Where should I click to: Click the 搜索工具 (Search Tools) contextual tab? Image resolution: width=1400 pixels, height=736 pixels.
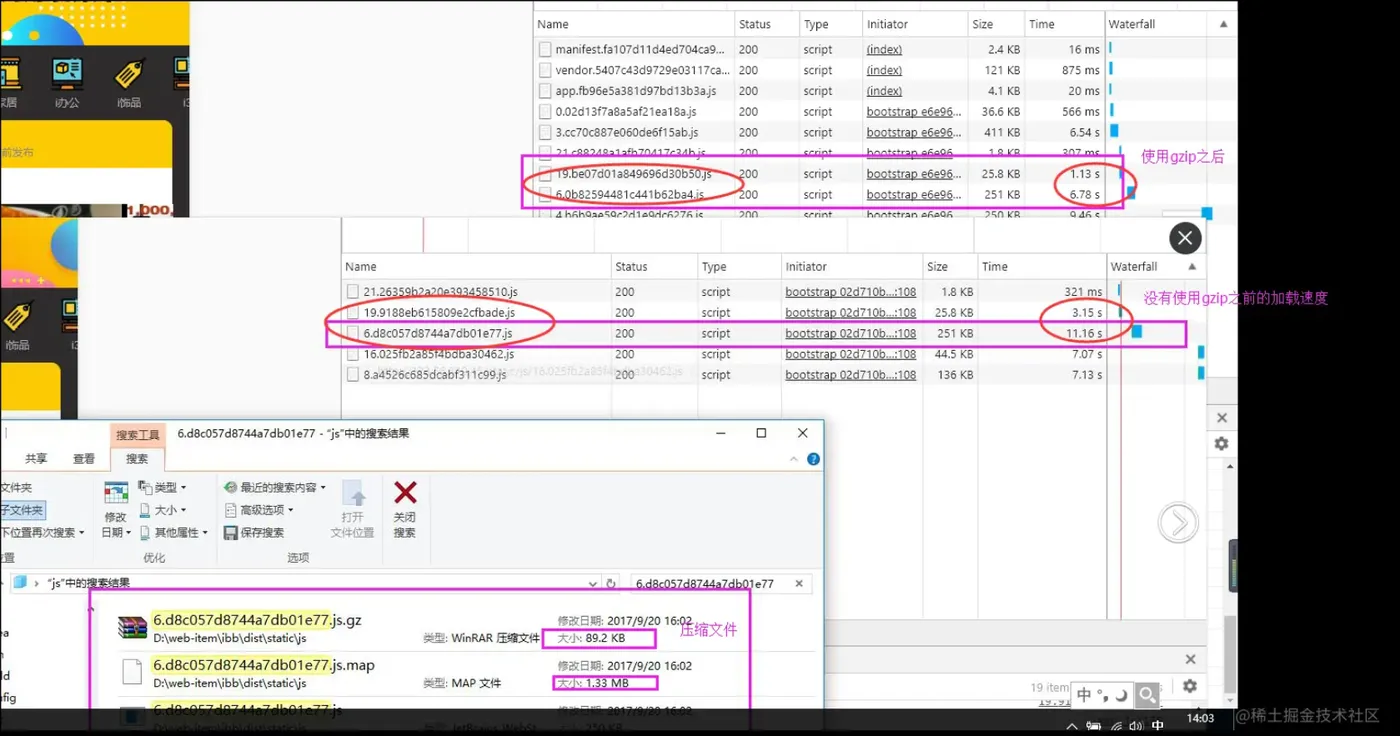(138, 435)
